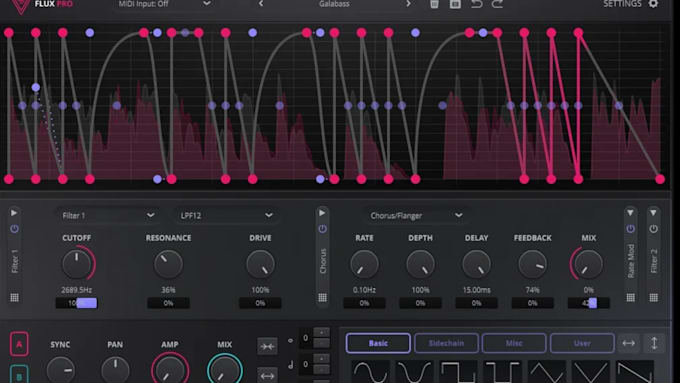The height and width of the screenshot is (383, 680).
Task: Collapse the Chorus module triangle
Action: pos(322,213)
